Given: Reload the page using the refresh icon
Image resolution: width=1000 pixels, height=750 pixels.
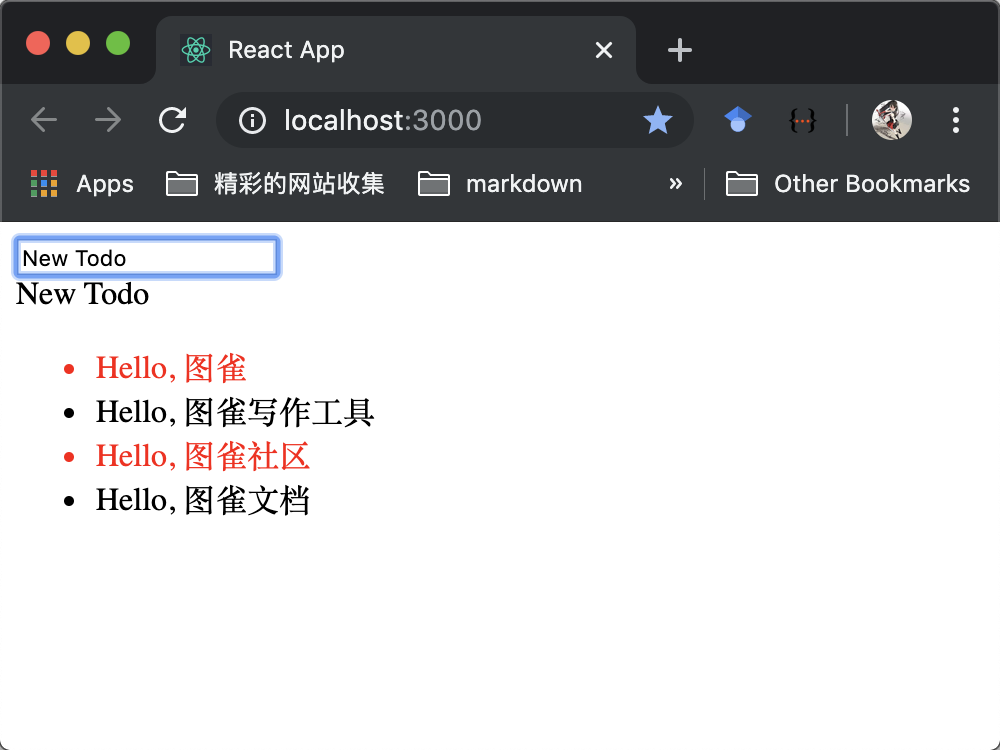Looking at the screenshot, I should [172, 119].
